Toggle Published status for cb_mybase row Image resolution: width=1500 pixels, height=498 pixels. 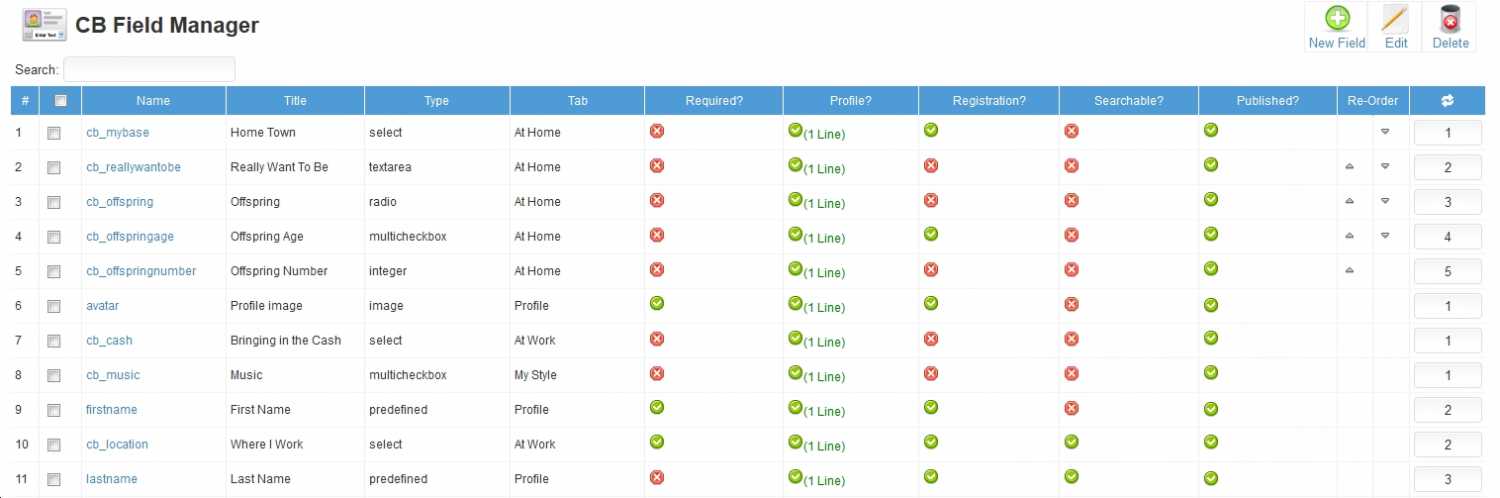1211,130
